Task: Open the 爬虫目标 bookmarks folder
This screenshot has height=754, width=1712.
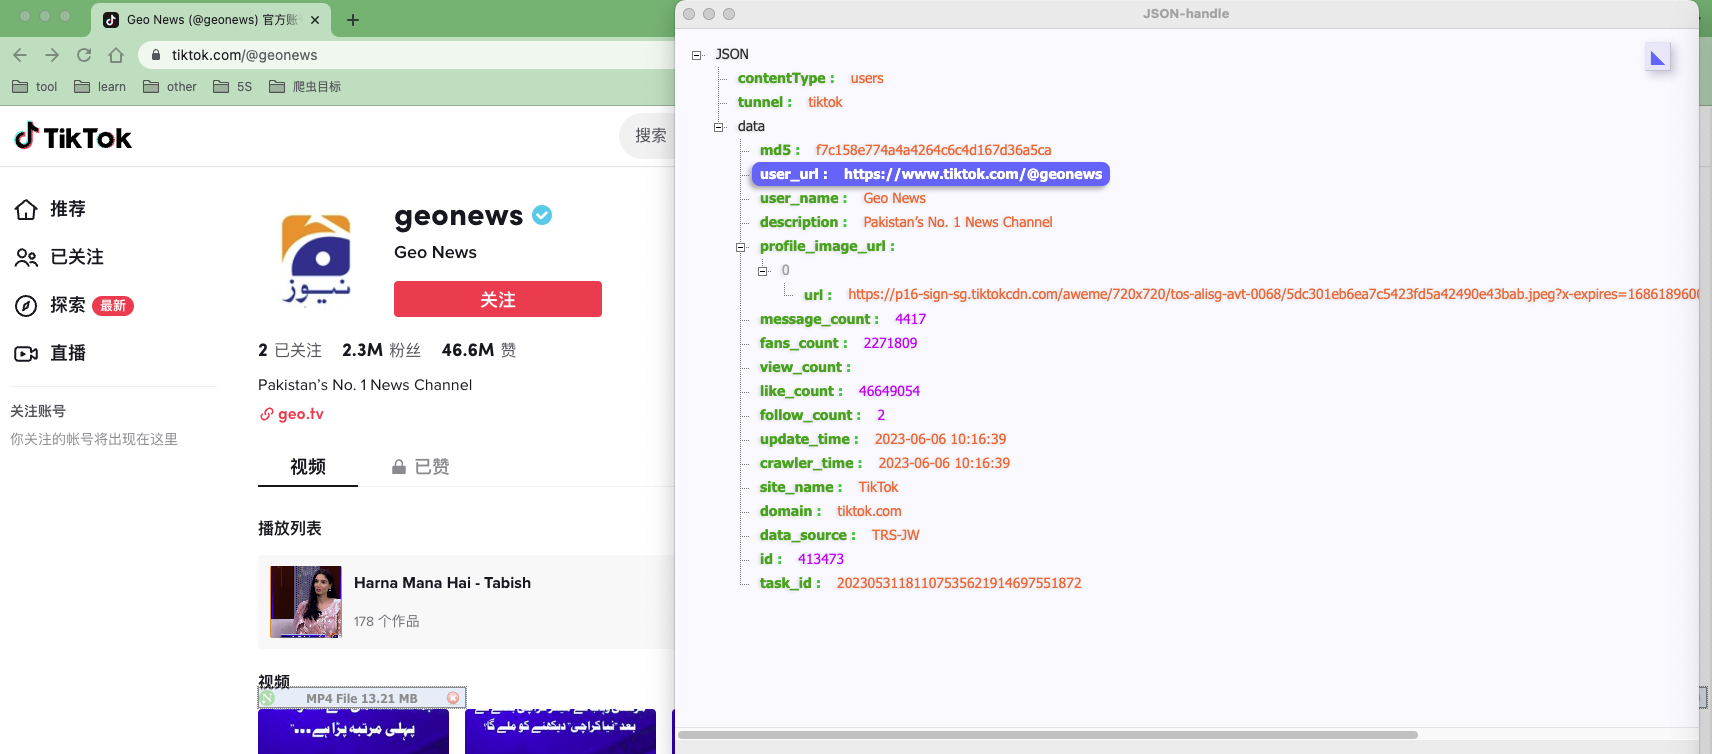Action: tap(305, 87)
